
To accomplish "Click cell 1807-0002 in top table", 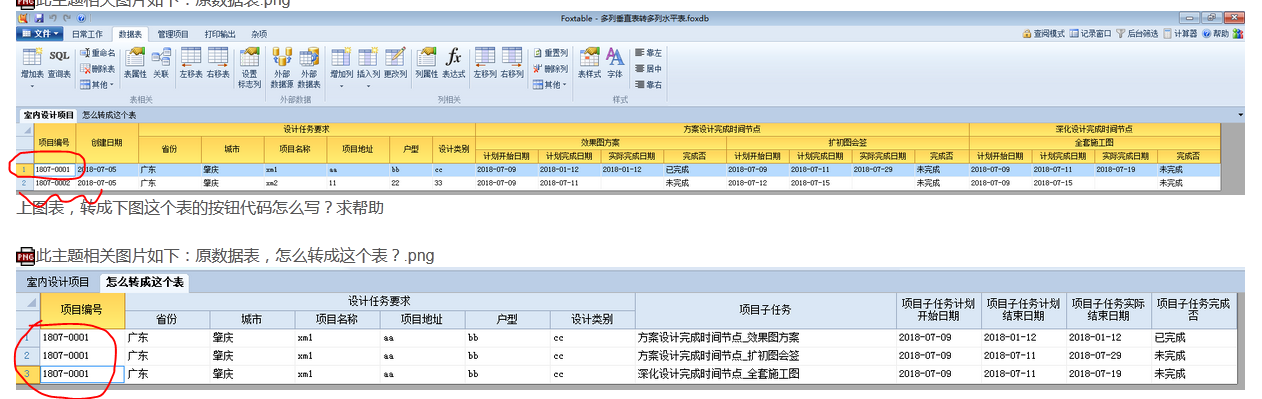I will point(55,183).
